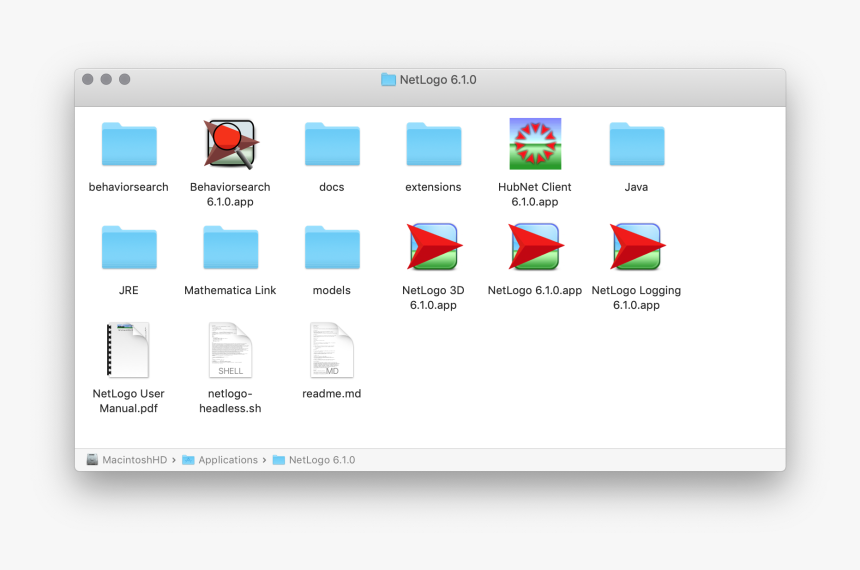
Task: Close the NetLogo 6.1.0 Finder window
Action: point(88,79)
